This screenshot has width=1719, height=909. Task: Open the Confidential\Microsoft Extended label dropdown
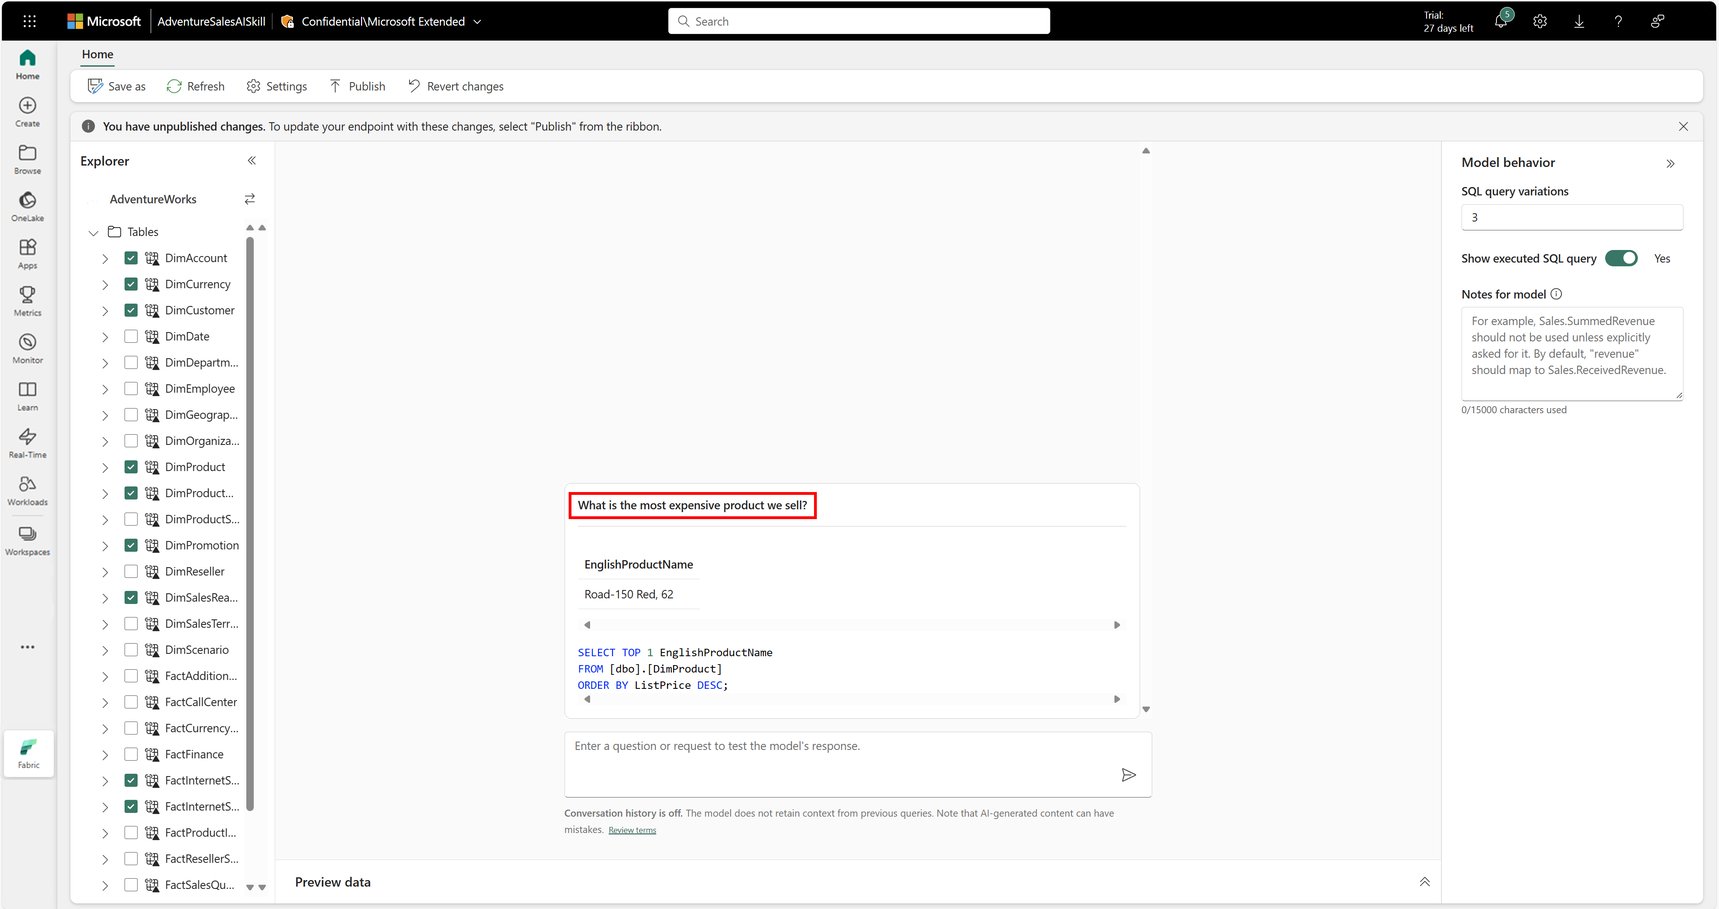tap(477, 21)
